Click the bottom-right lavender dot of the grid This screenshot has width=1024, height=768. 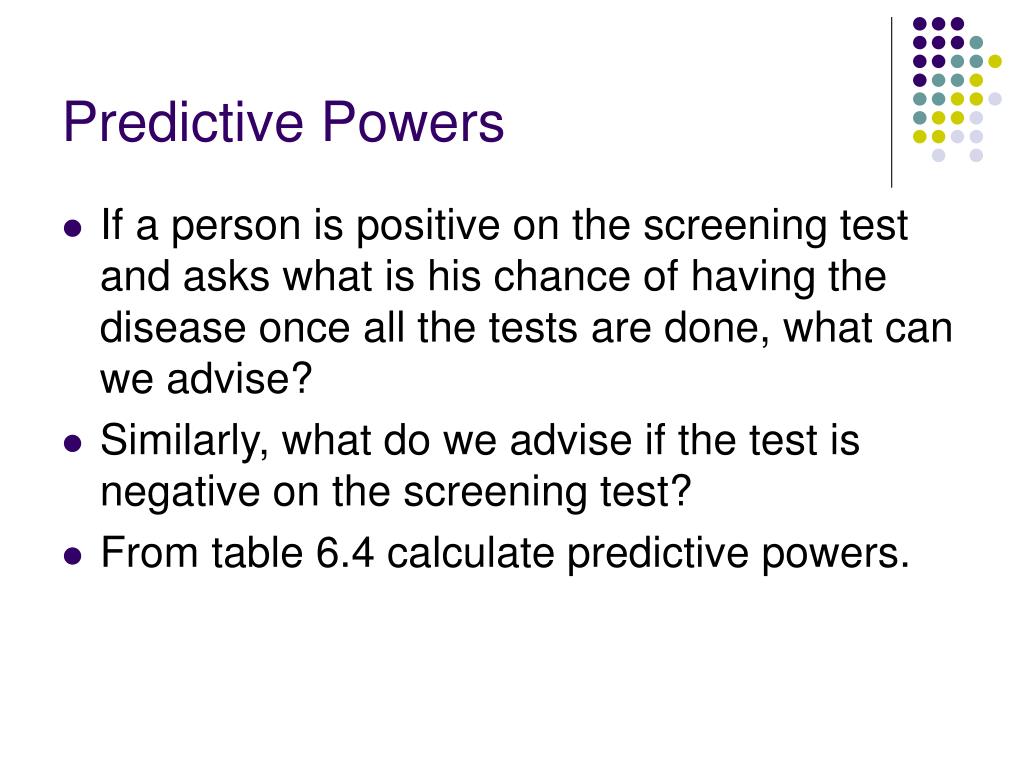pyautogui.click(x=976, y=155)
